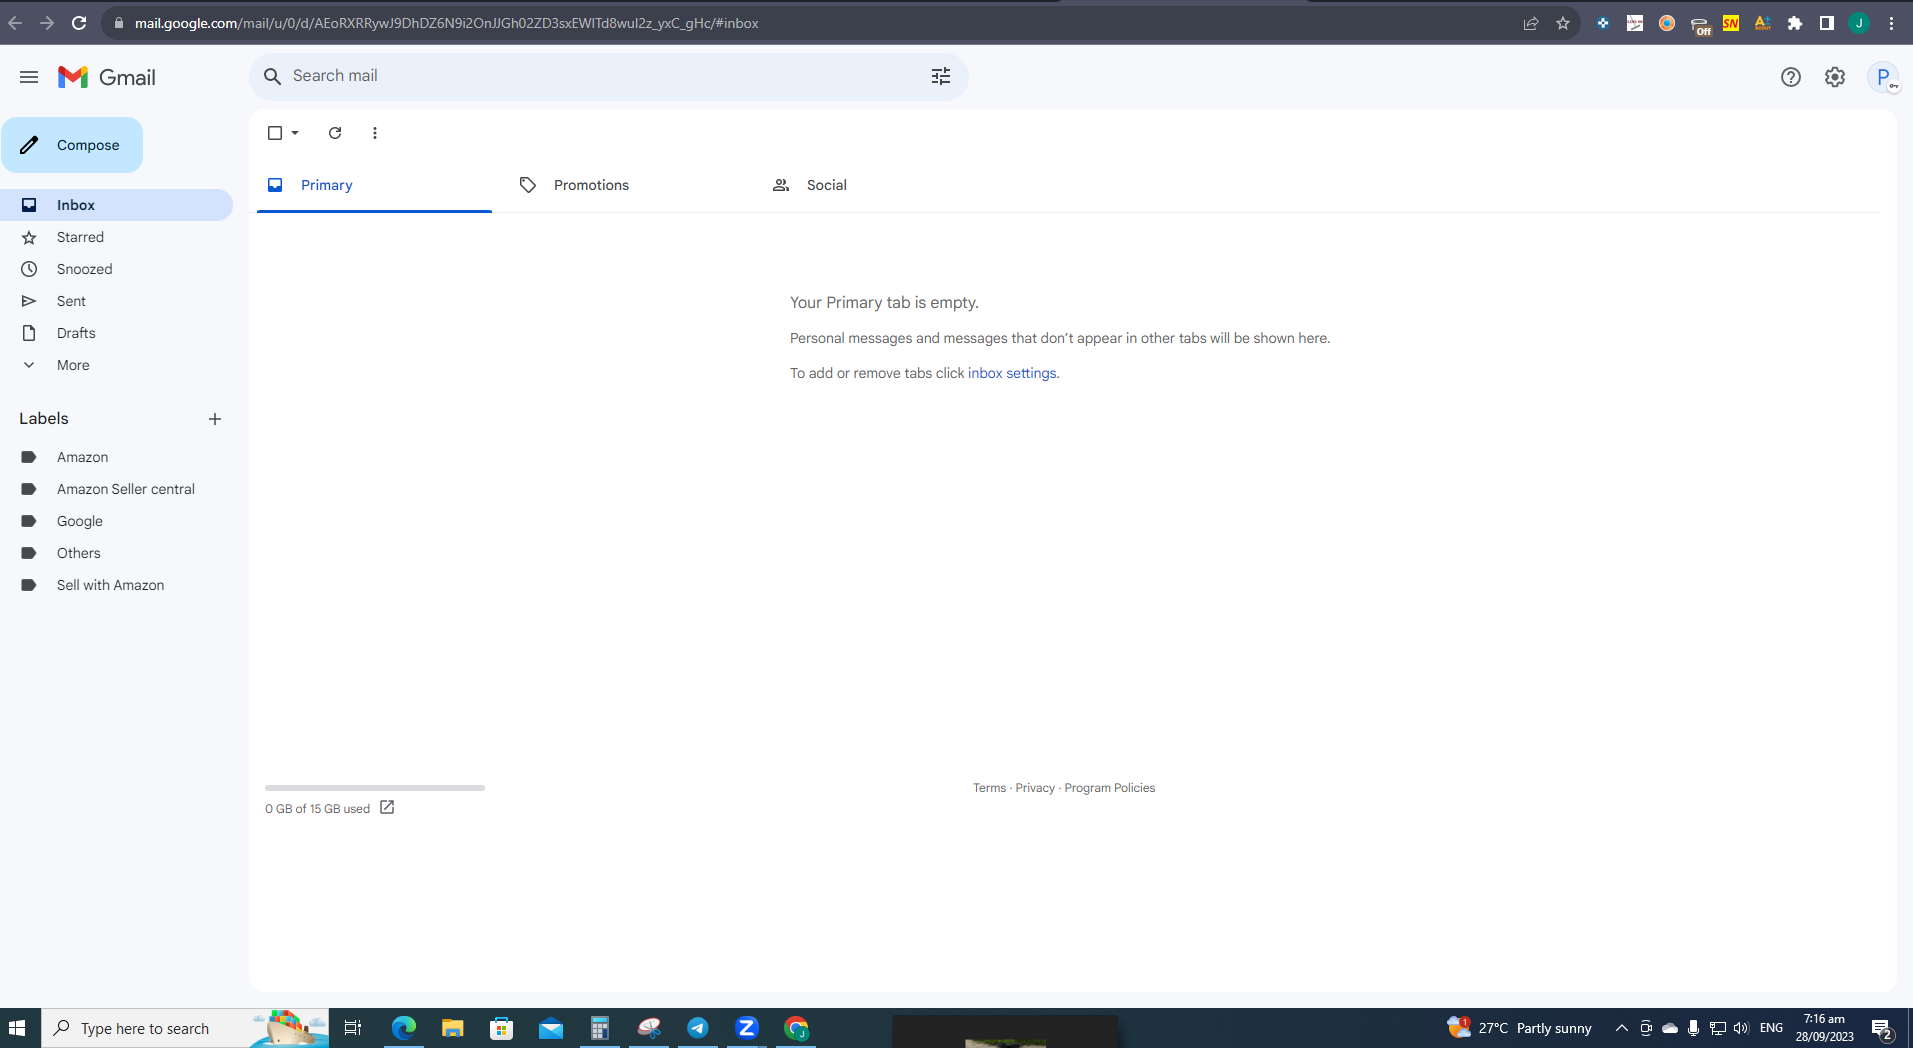The image size is (1913, 1048).
Task: Open the volume control in system tray
Action: [1741, 1028]
